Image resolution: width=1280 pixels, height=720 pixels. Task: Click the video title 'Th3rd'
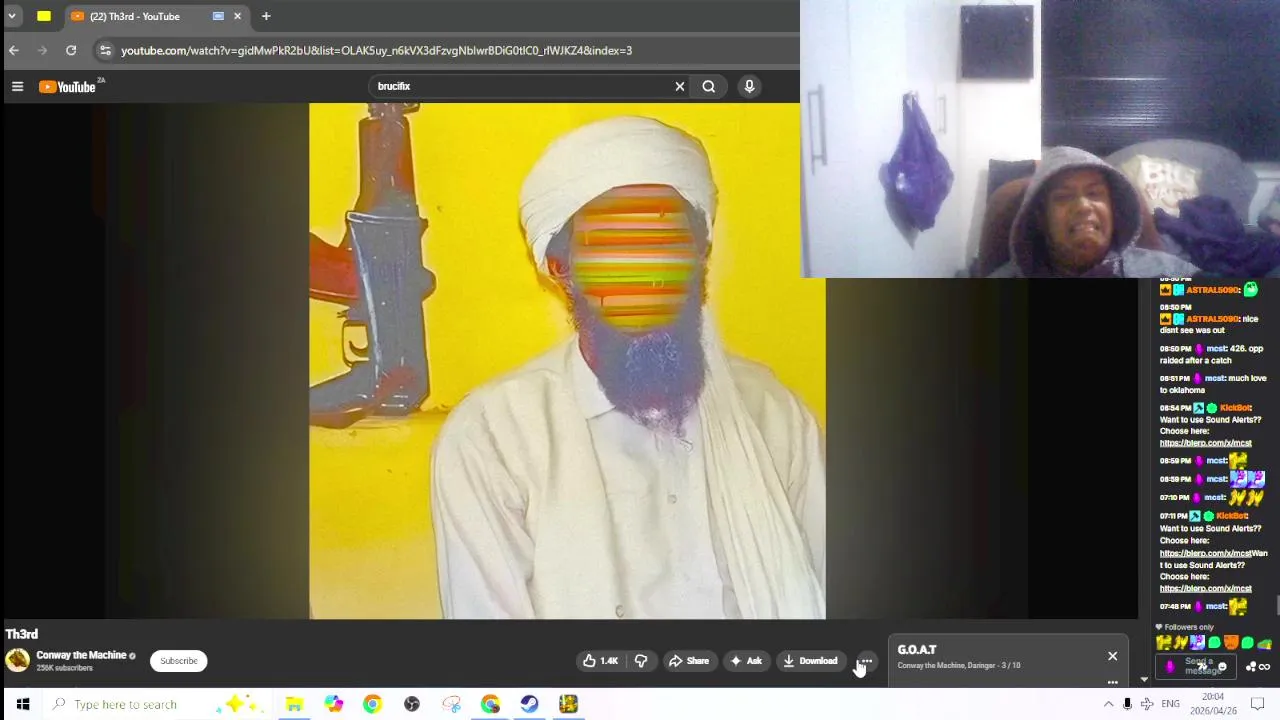point(22,634)
